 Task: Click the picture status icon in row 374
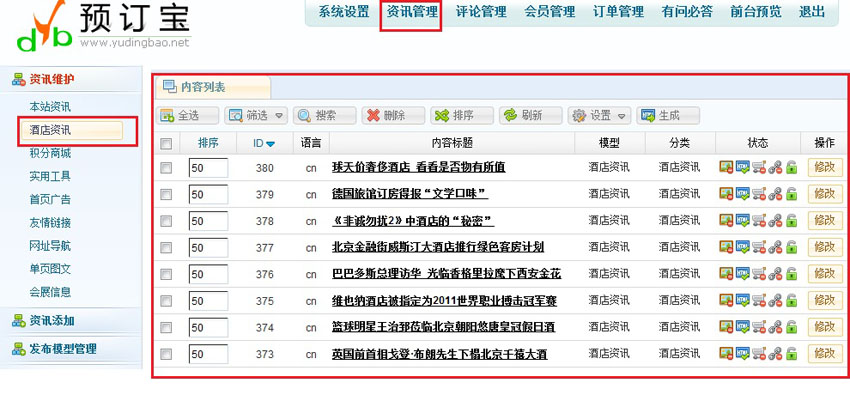726,326
